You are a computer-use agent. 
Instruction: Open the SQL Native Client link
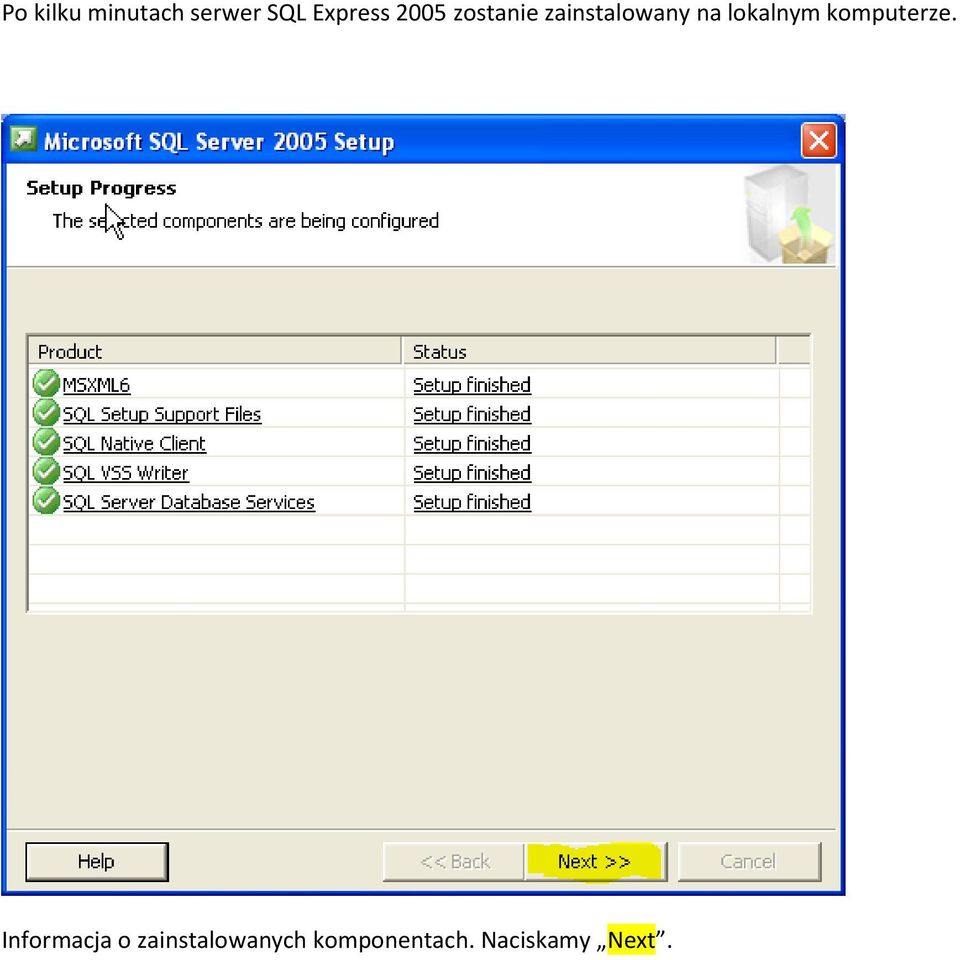click(x=134, y=443)
